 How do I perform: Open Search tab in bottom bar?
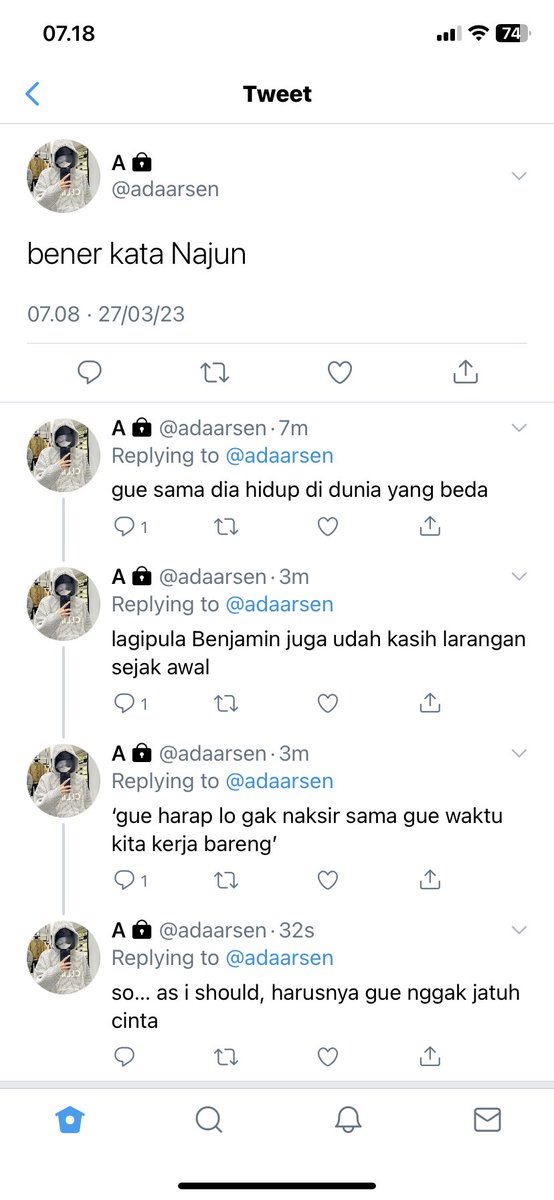pyautogui.click(x=209, y=1120)
